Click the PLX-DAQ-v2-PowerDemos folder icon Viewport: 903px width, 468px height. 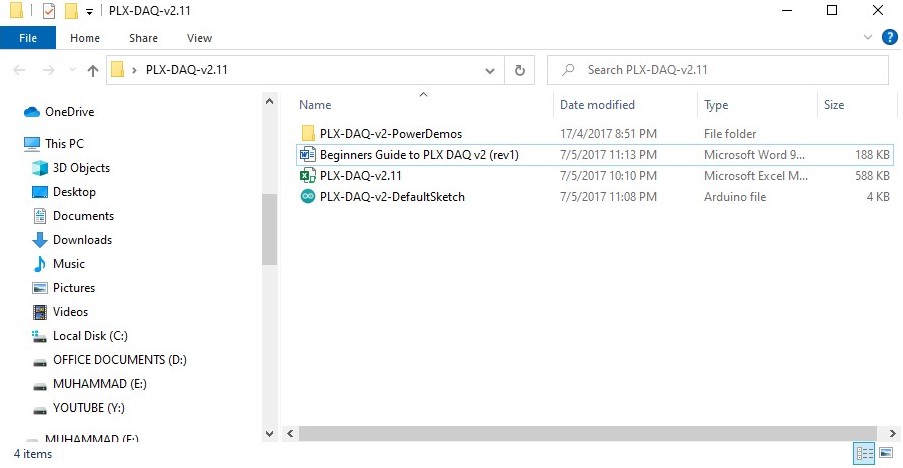coord(308,134)
